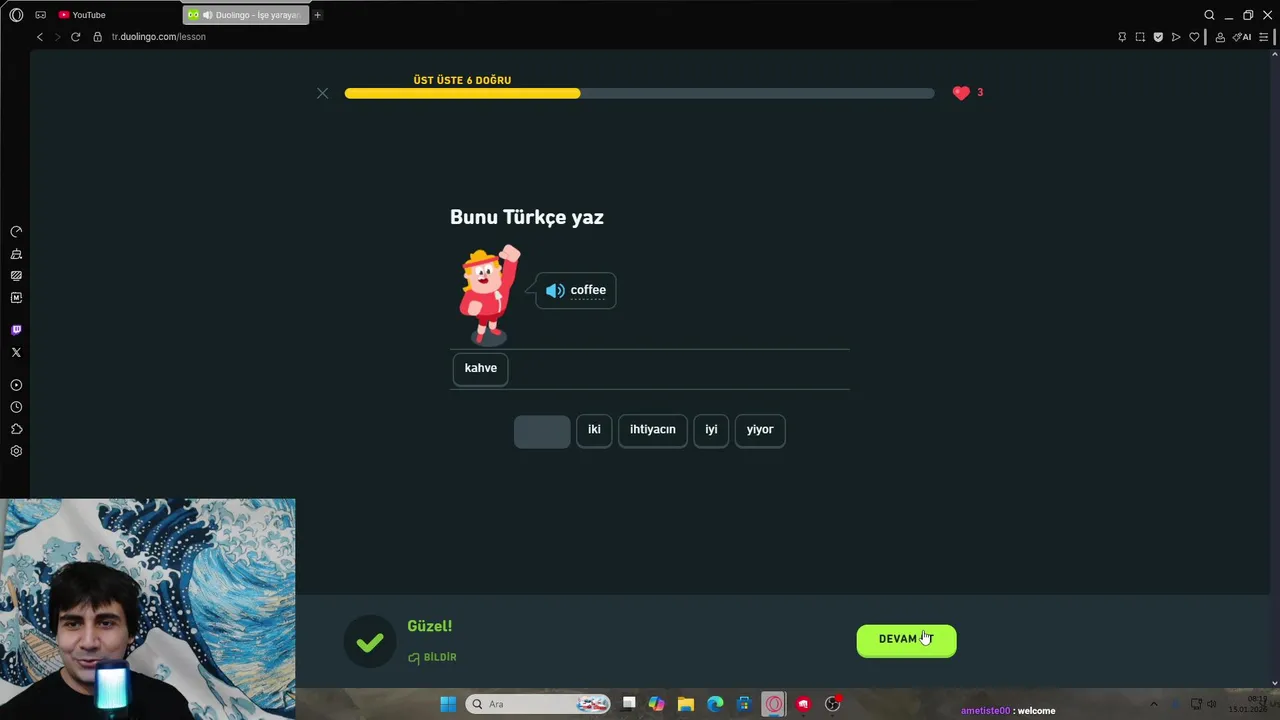Pick the word tile yiyor
Viewport: 1280px width, 720px height.
760,430
